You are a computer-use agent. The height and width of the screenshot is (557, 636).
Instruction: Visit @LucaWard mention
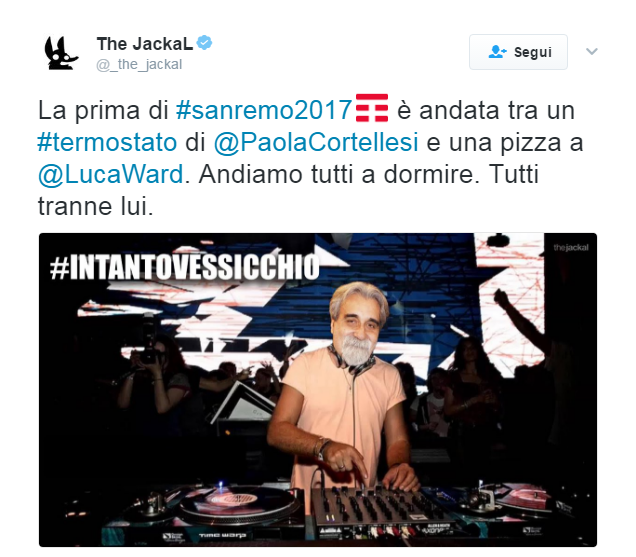[x=111, y=174]
